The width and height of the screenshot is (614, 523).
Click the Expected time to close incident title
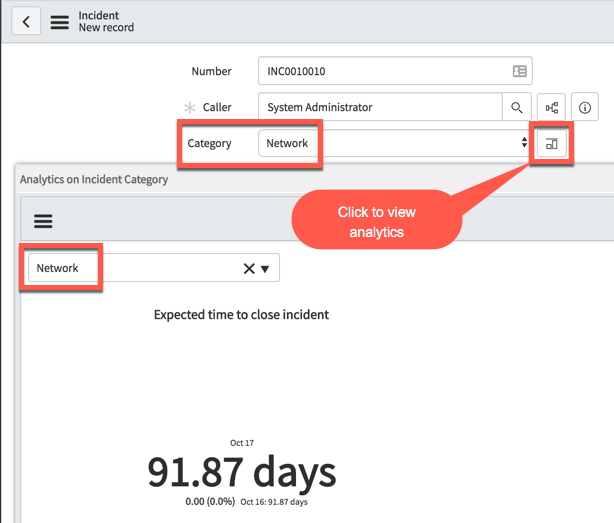point(241,315)
